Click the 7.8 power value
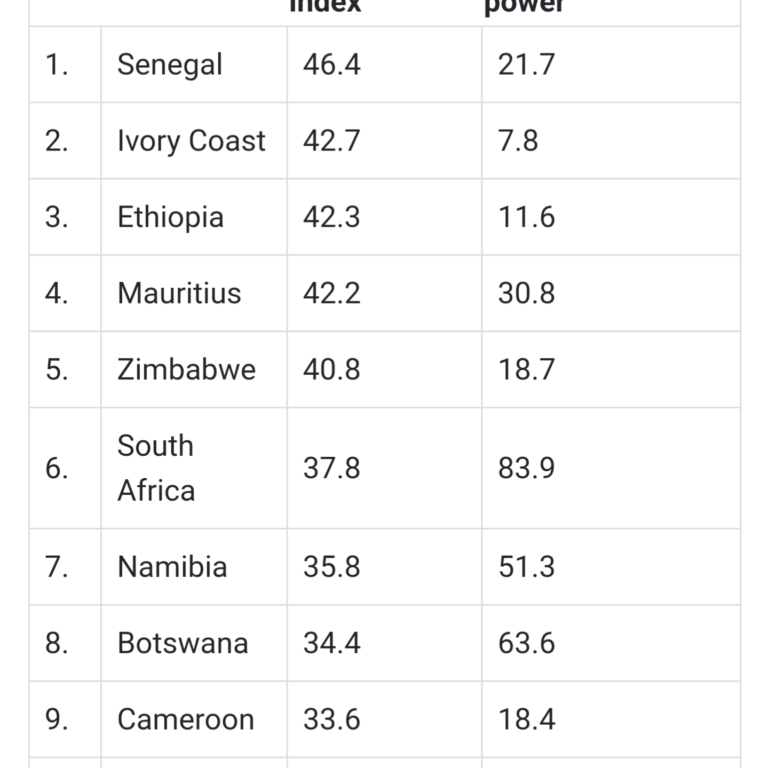Screen dimensions: 768x768 click(518, 141)
